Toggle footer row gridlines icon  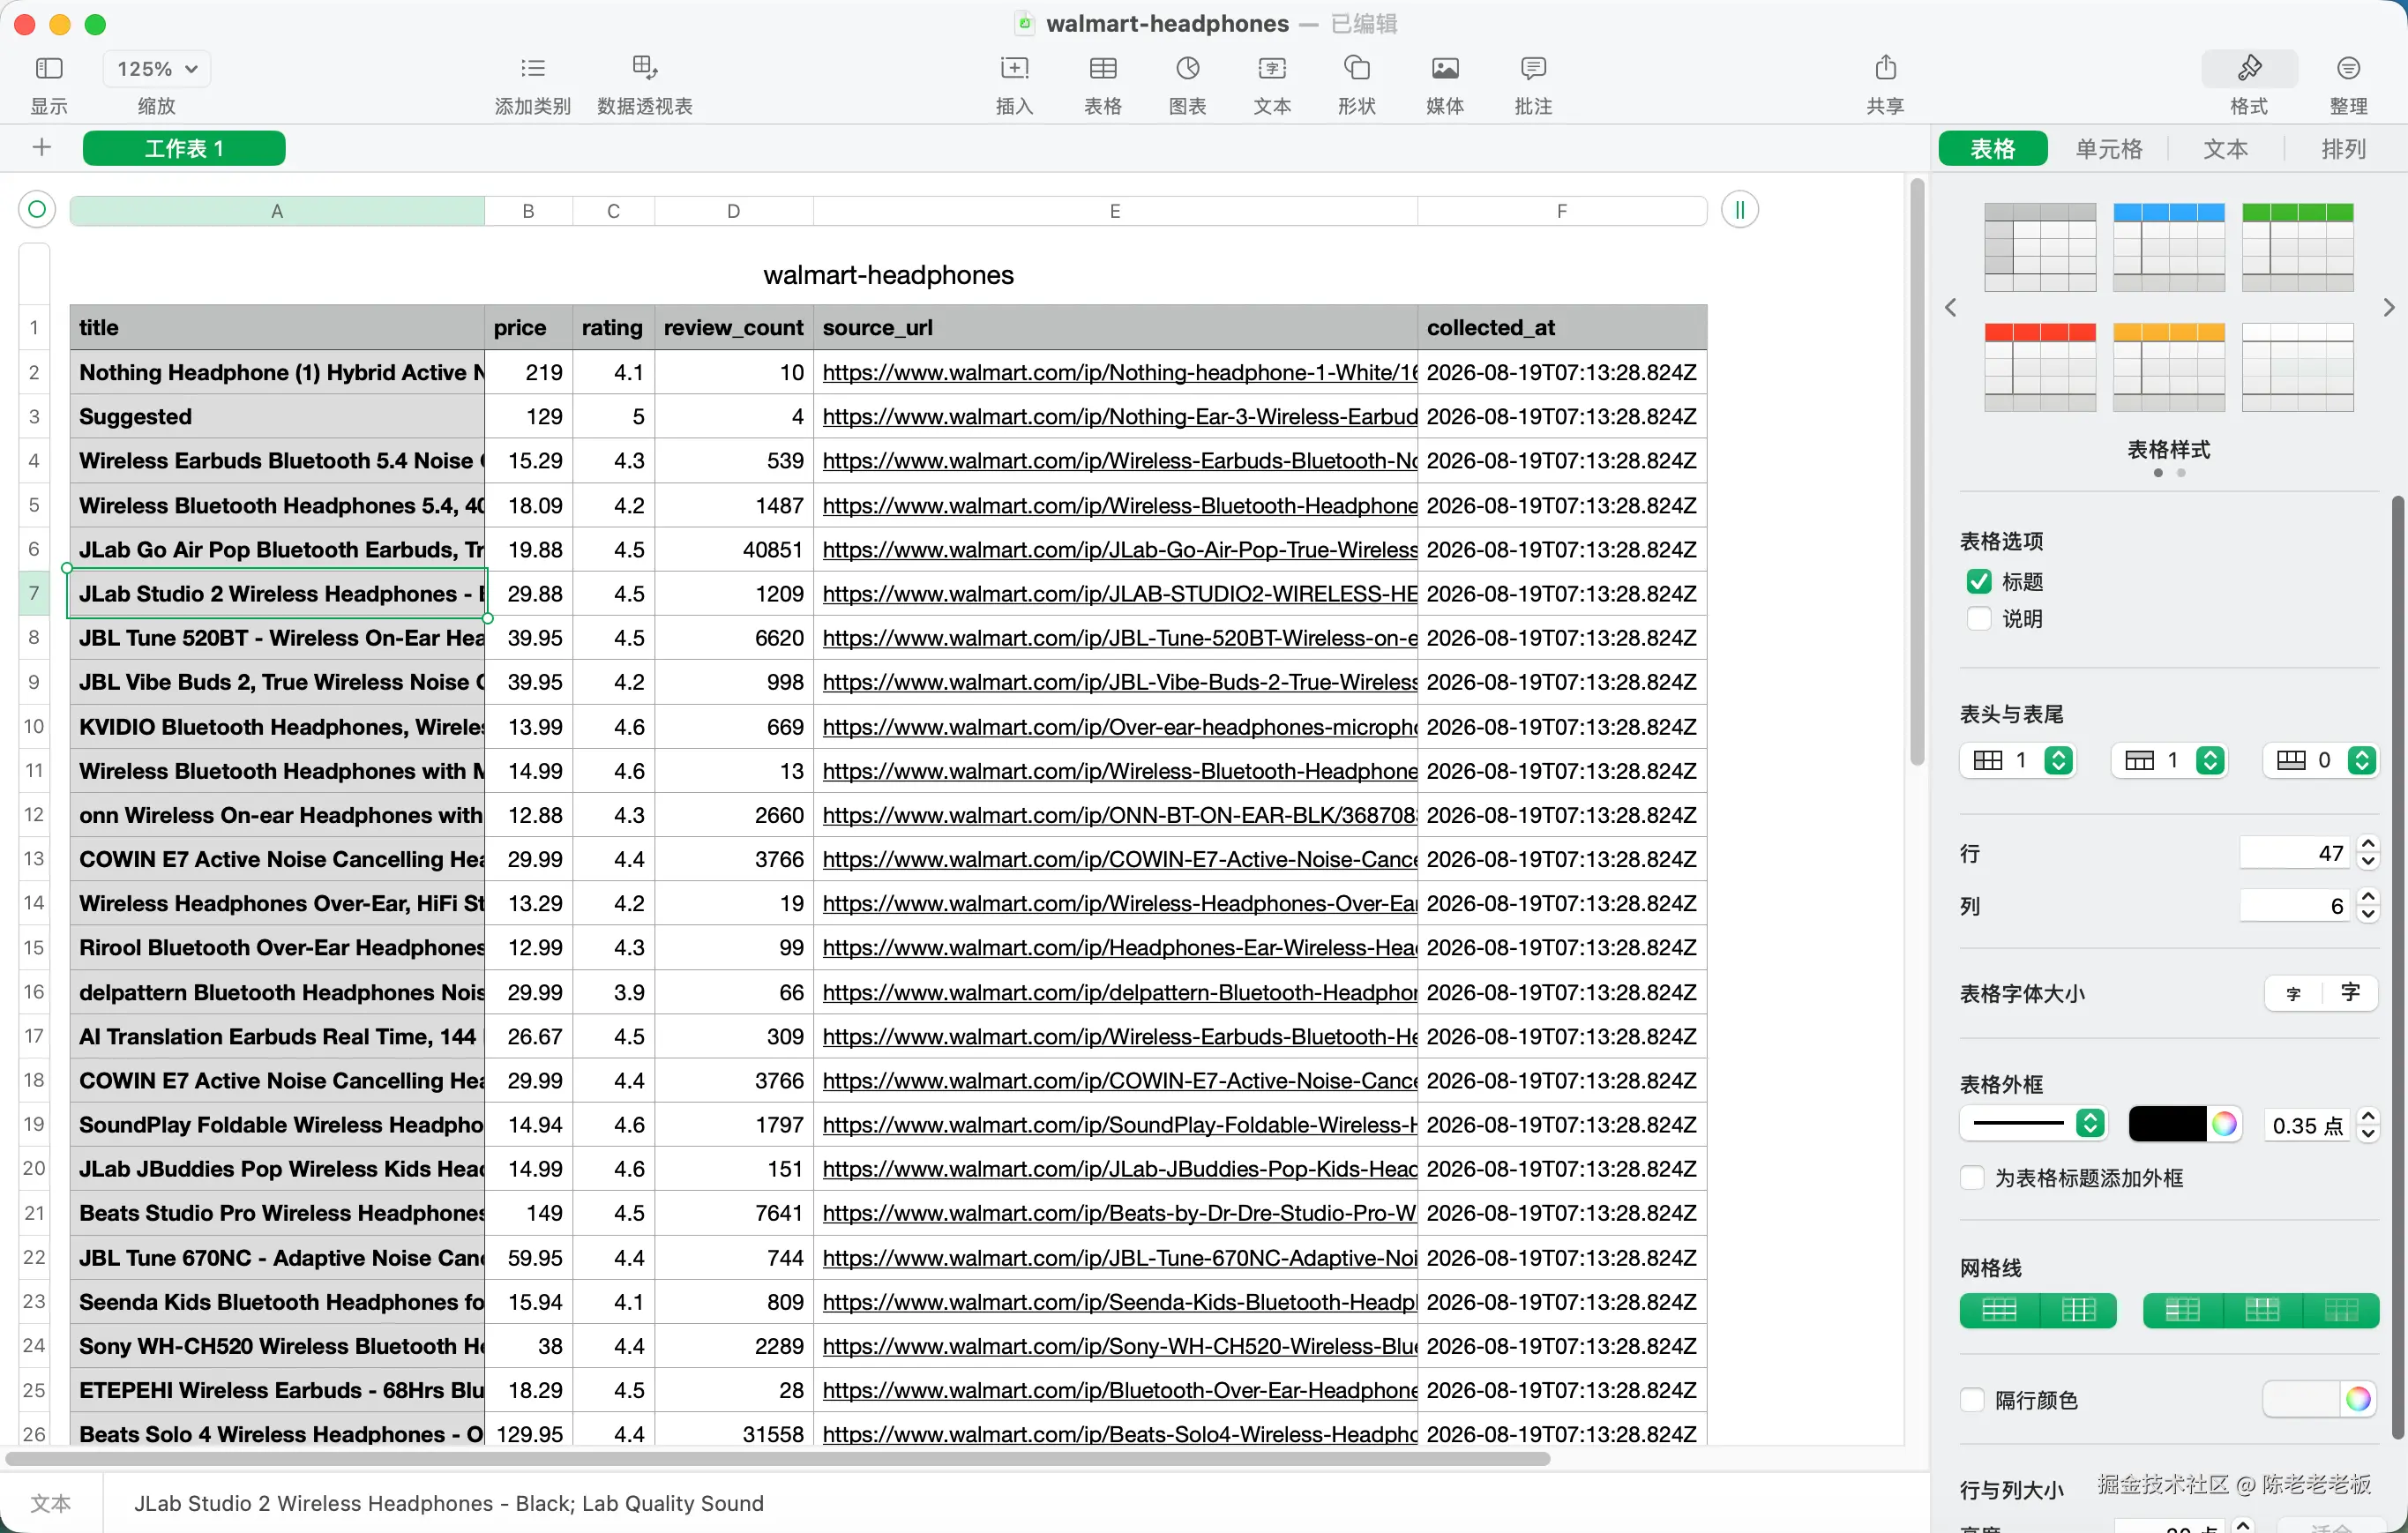(2340, 1310)
